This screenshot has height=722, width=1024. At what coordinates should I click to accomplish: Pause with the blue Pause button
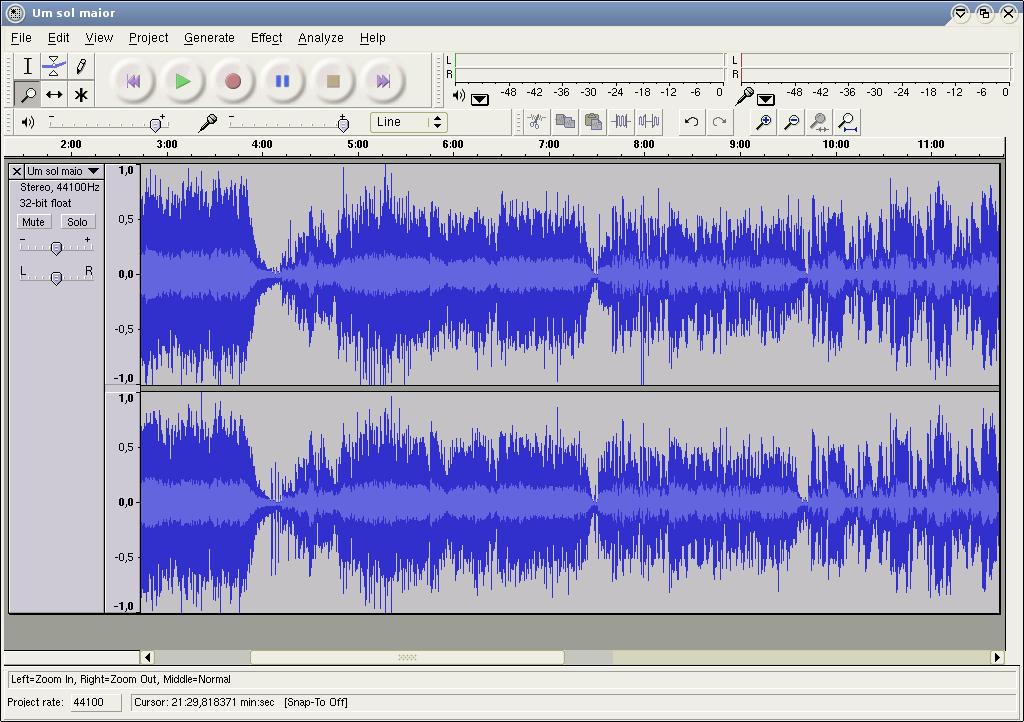pos(283,81)
